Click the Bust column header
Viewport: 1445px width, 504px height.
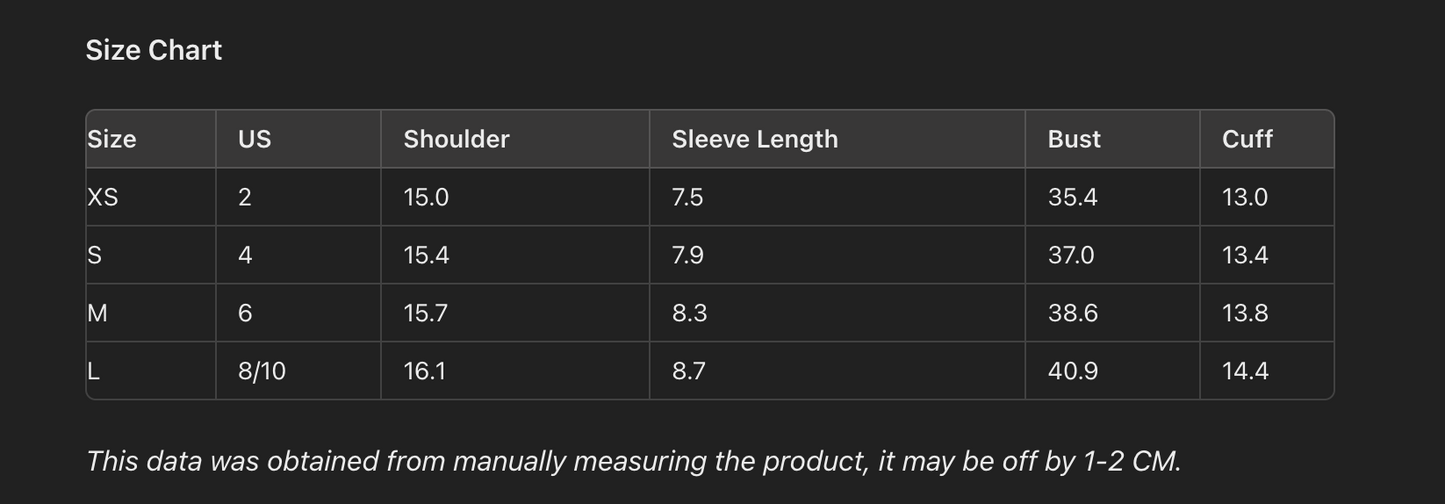[x=1073, y=139]
